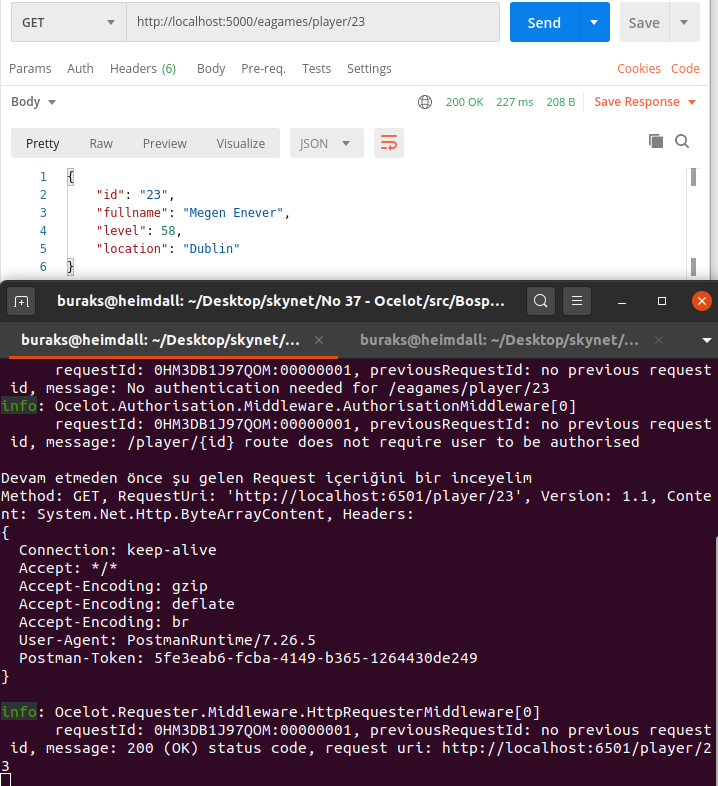
Task: Click the network globe icon
Action: [x=425, y=102]
